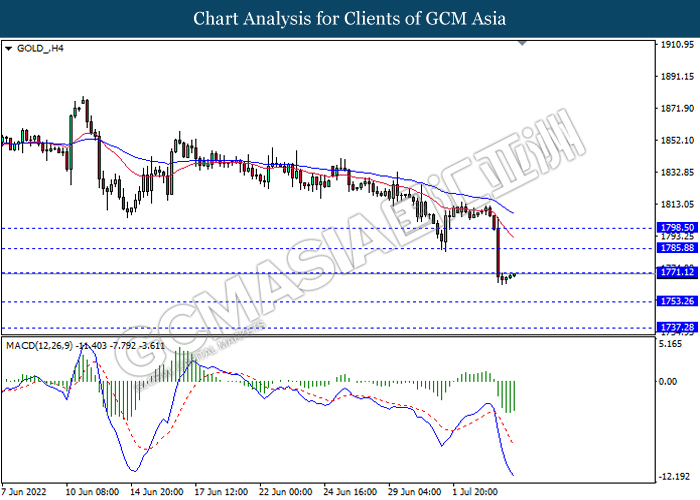Click the -12.192 MACD scale value

point(674,477)
